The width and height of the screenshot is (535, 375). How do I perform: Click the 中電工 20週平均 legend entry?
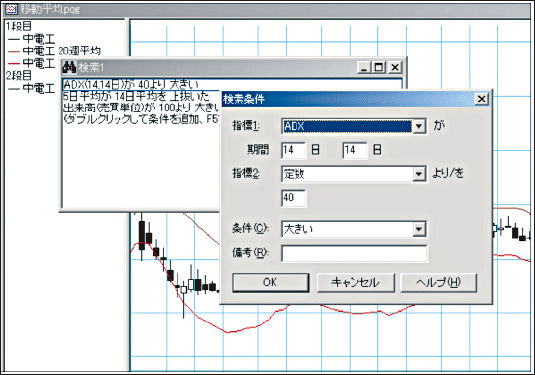coord(55,51)
